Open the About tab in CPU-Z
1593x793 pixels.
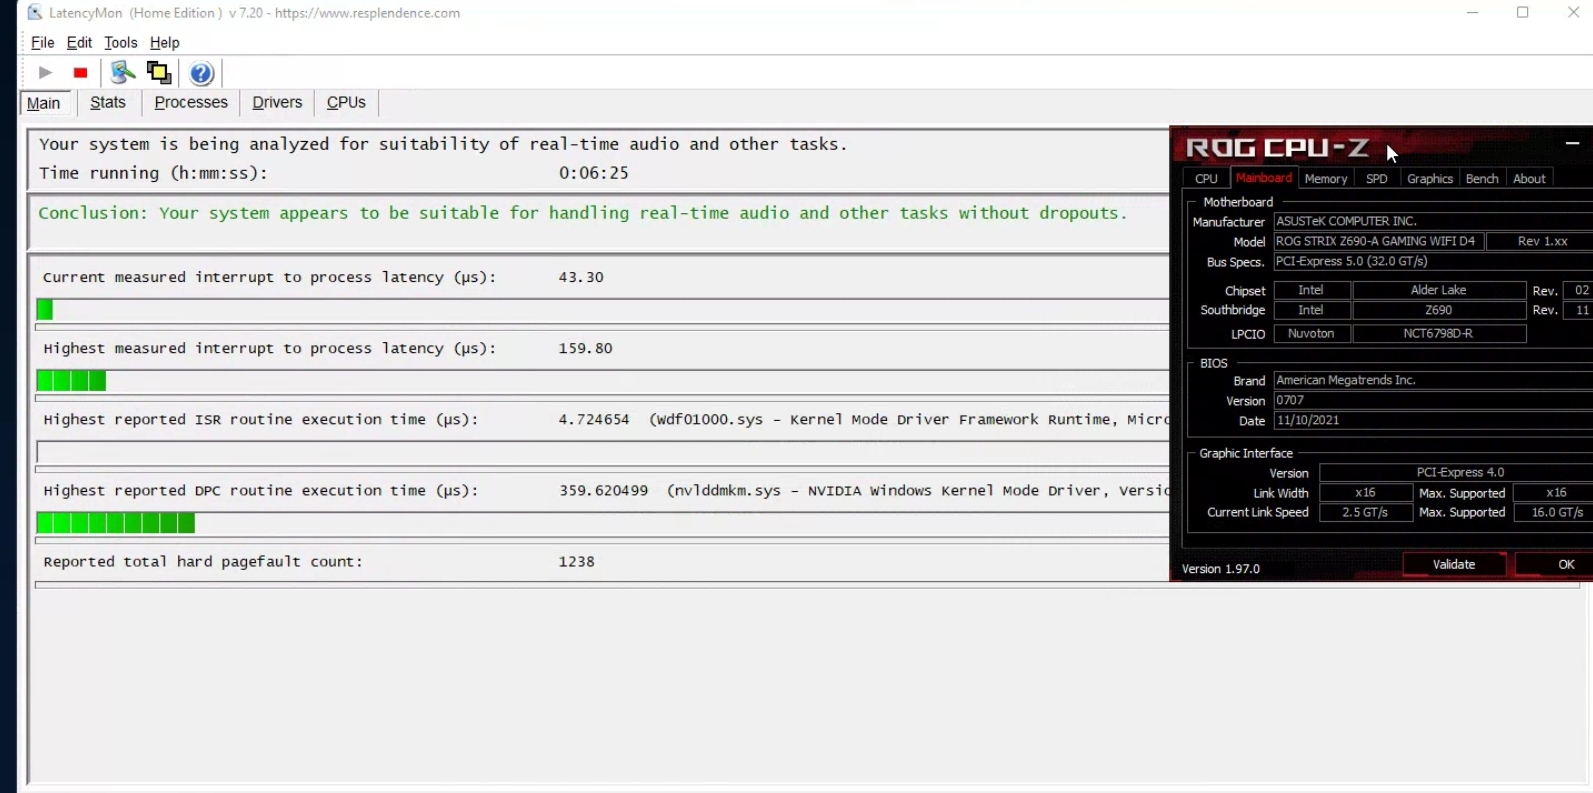(1529, 179)
